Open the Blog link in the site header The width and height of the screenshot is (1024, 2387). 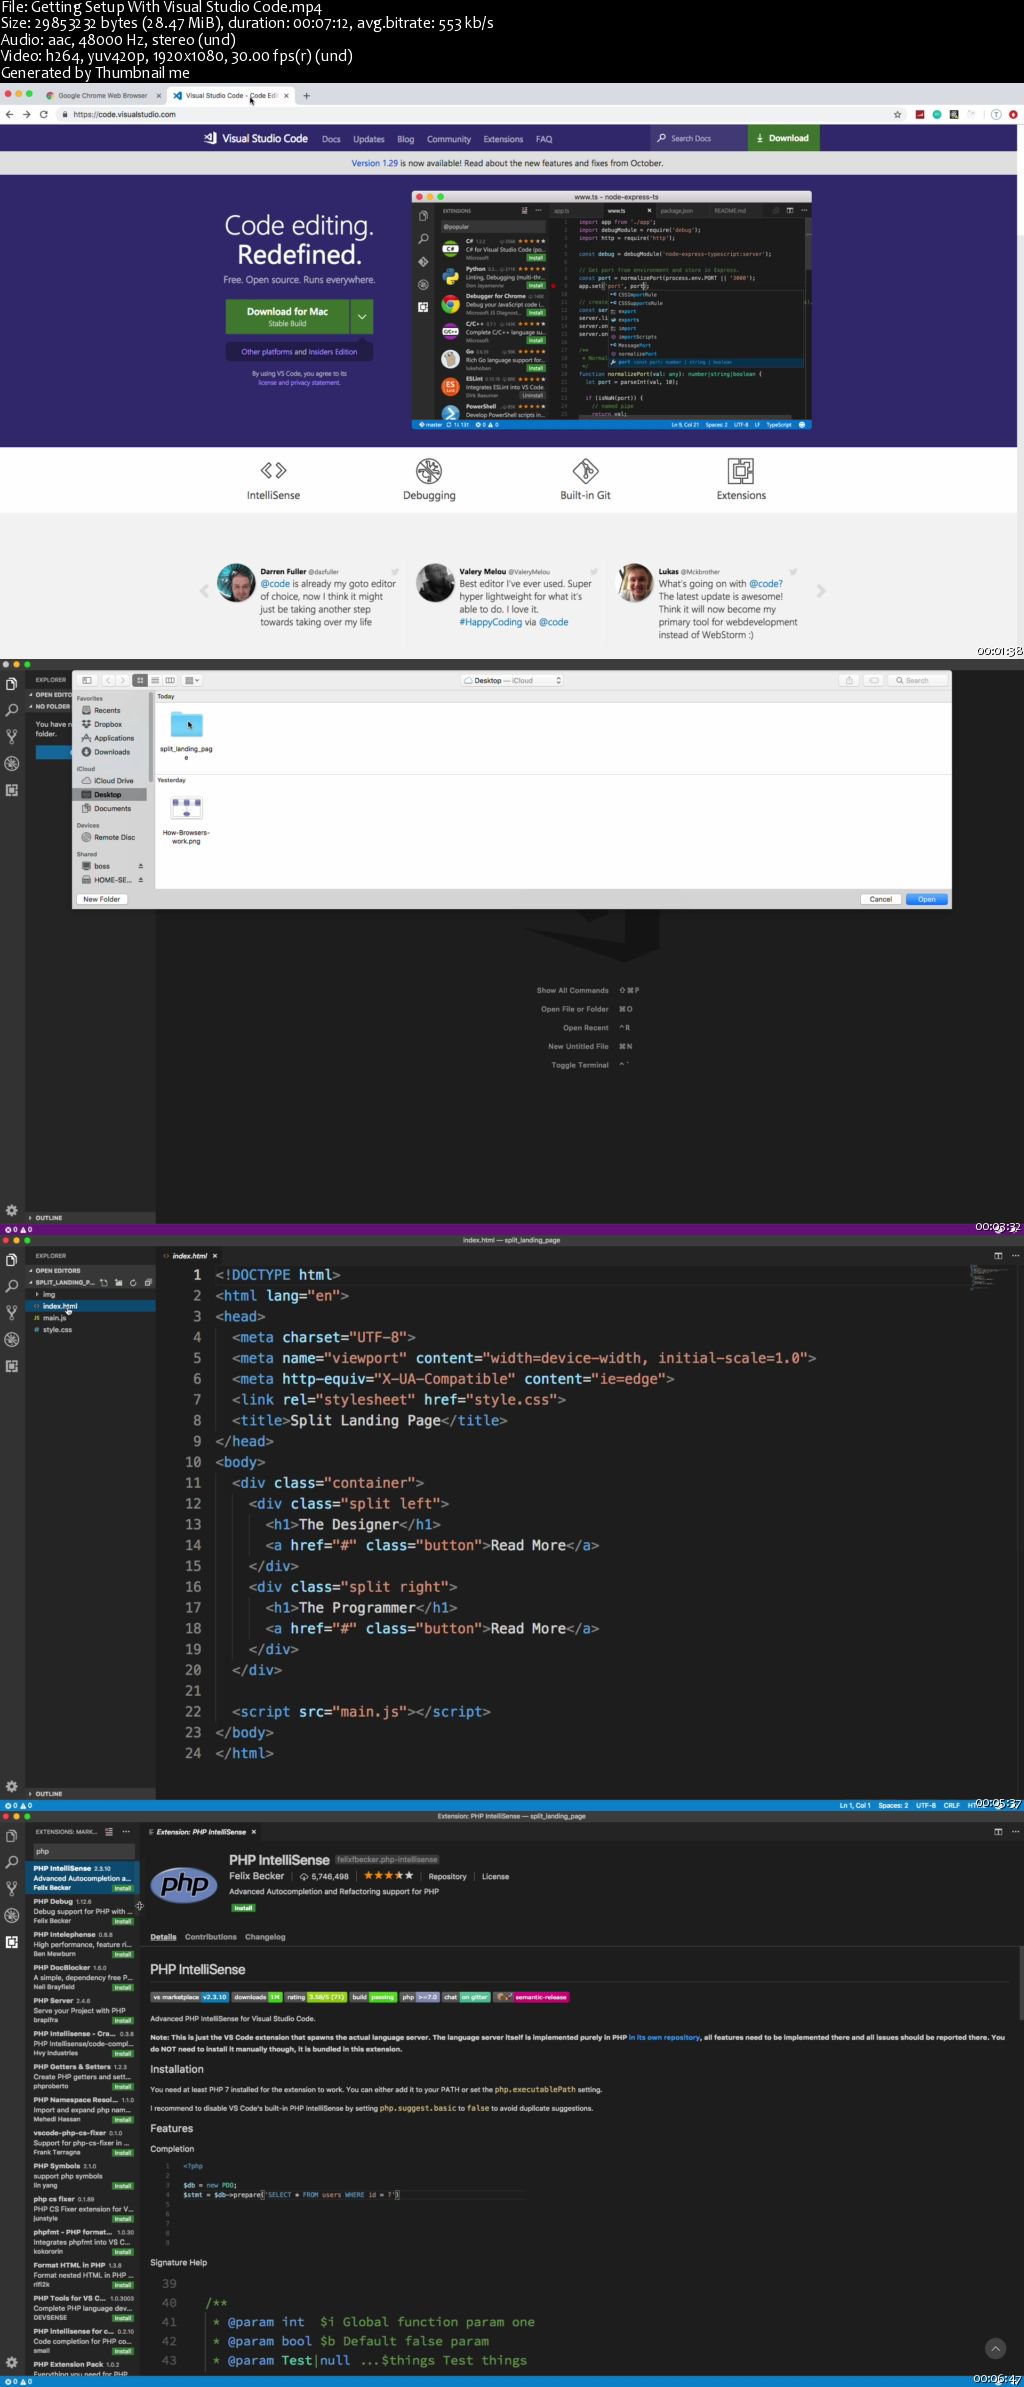[x=405, y=139]
